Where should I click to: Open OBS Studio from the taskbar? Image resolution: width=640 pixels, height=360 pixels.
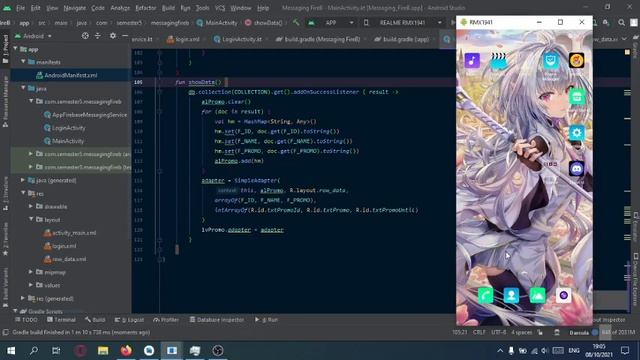tap(218, 350)
